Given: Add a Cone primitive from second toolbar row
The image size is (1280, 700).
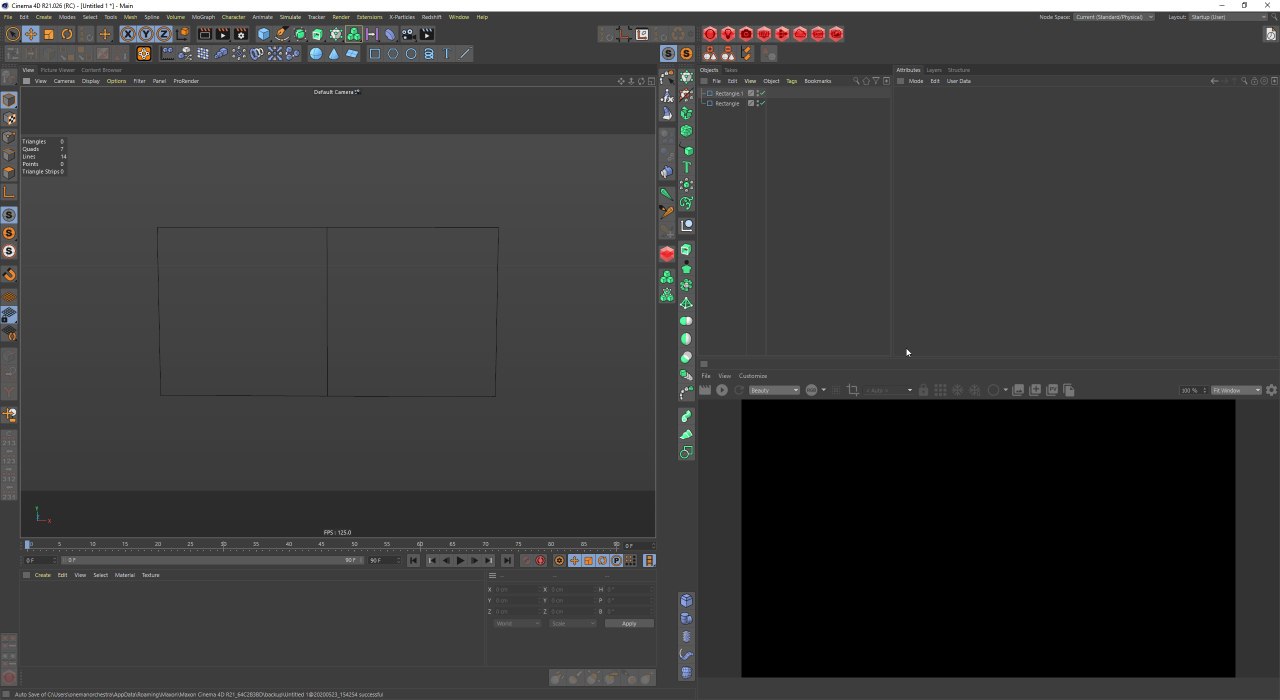Looking at the screenshot, I should (x=334, y=54).
